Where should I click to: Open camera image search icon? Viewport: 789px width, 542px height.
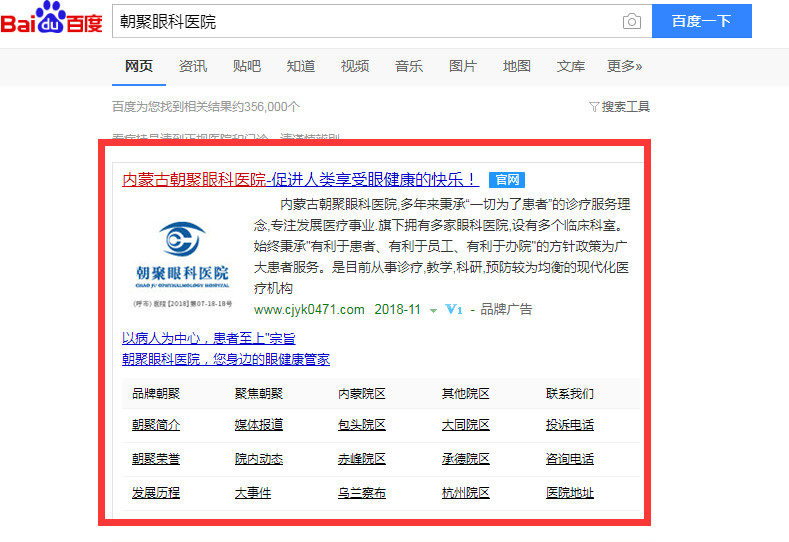click(x=632, y=21)
